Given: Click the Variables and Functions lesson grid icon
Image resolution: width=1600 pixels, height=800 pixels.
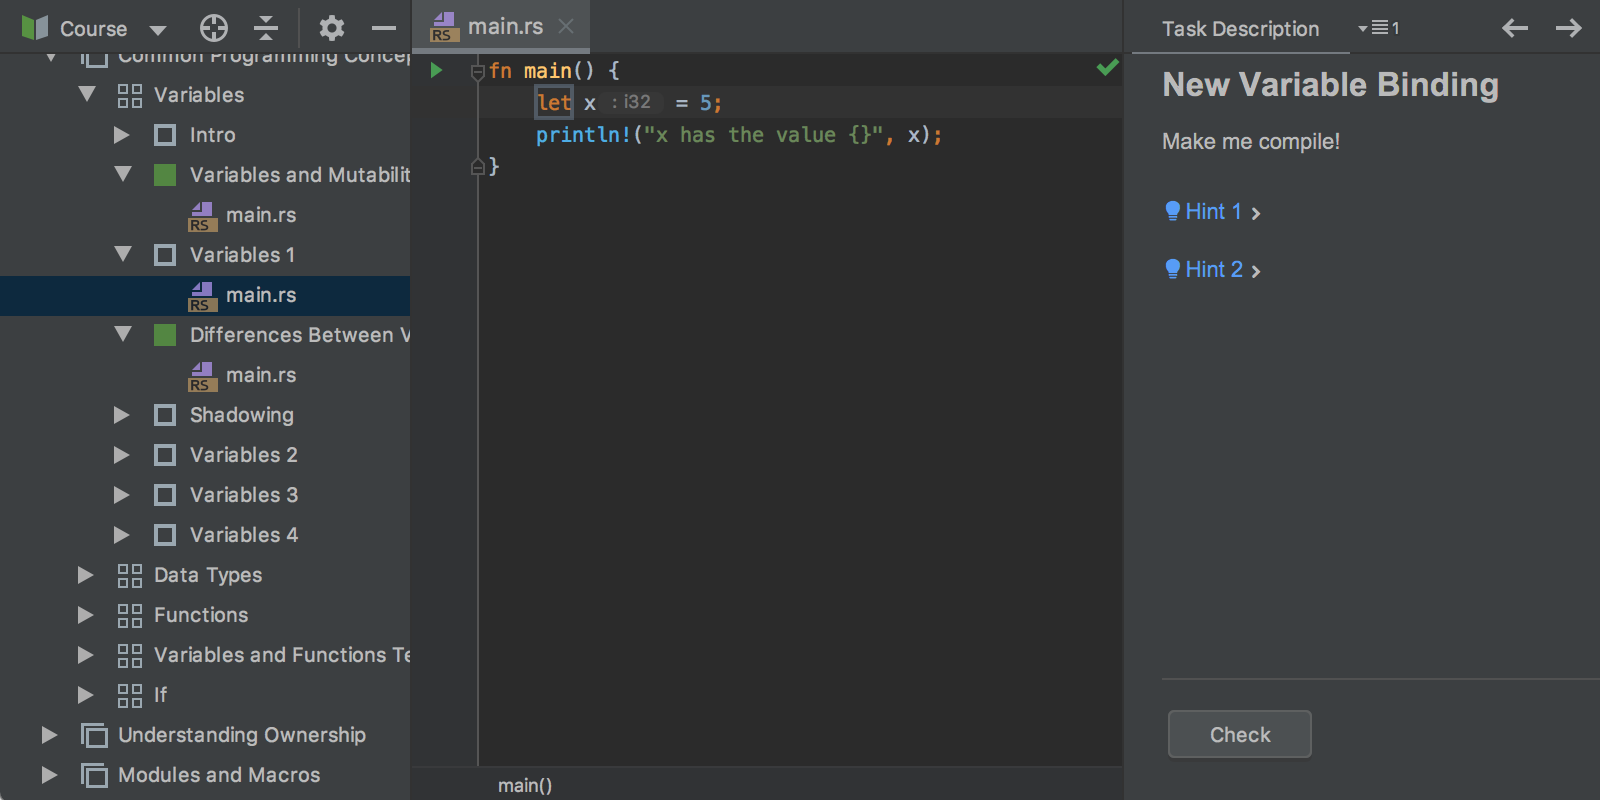Looking at the screenshot, I should [130, 655].
